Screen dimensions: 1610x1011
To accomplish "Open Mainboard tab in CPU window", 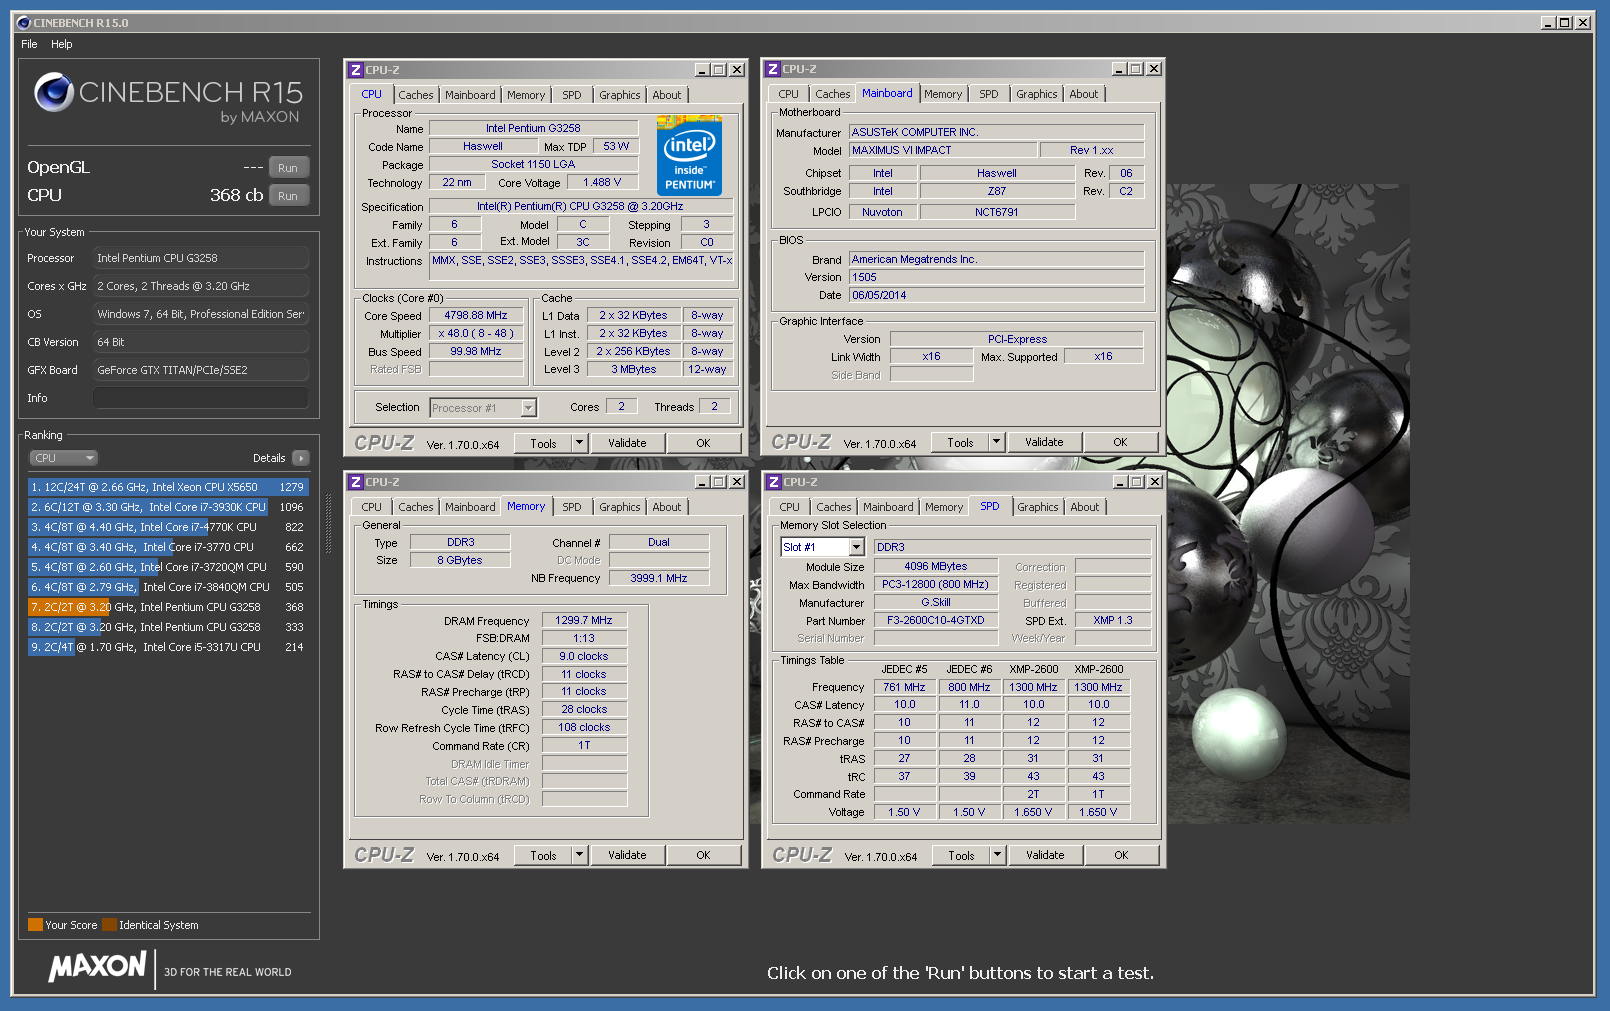I will click(x=470, y=95).
